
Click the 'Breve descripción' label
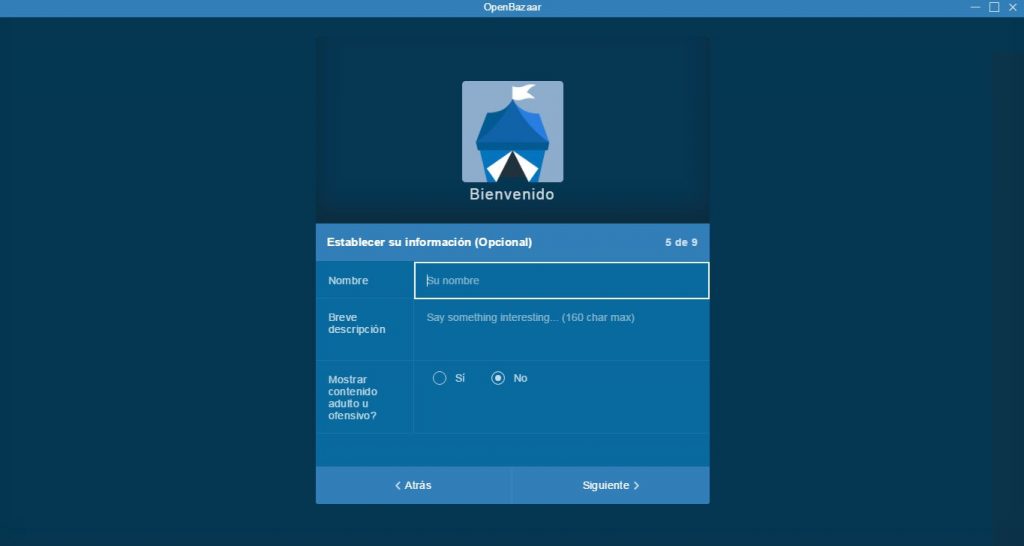point(357,323)
